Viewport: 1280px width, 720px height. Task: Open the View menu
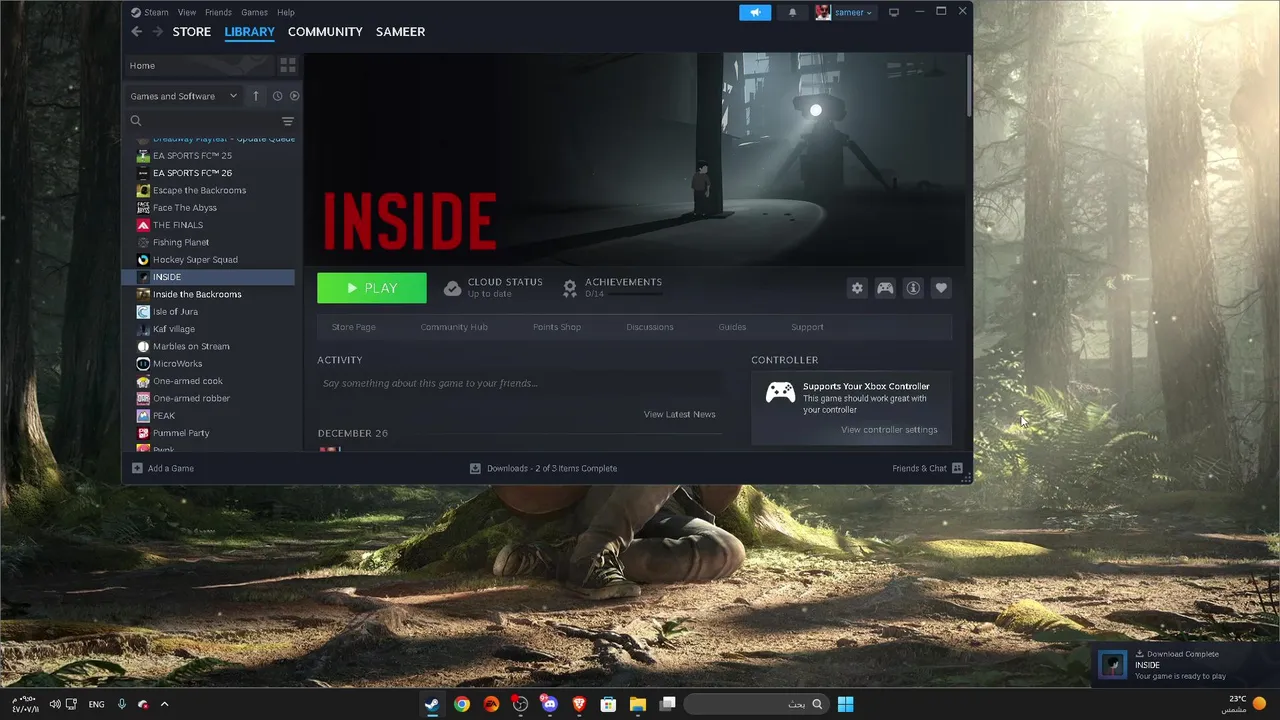[187, 12]
